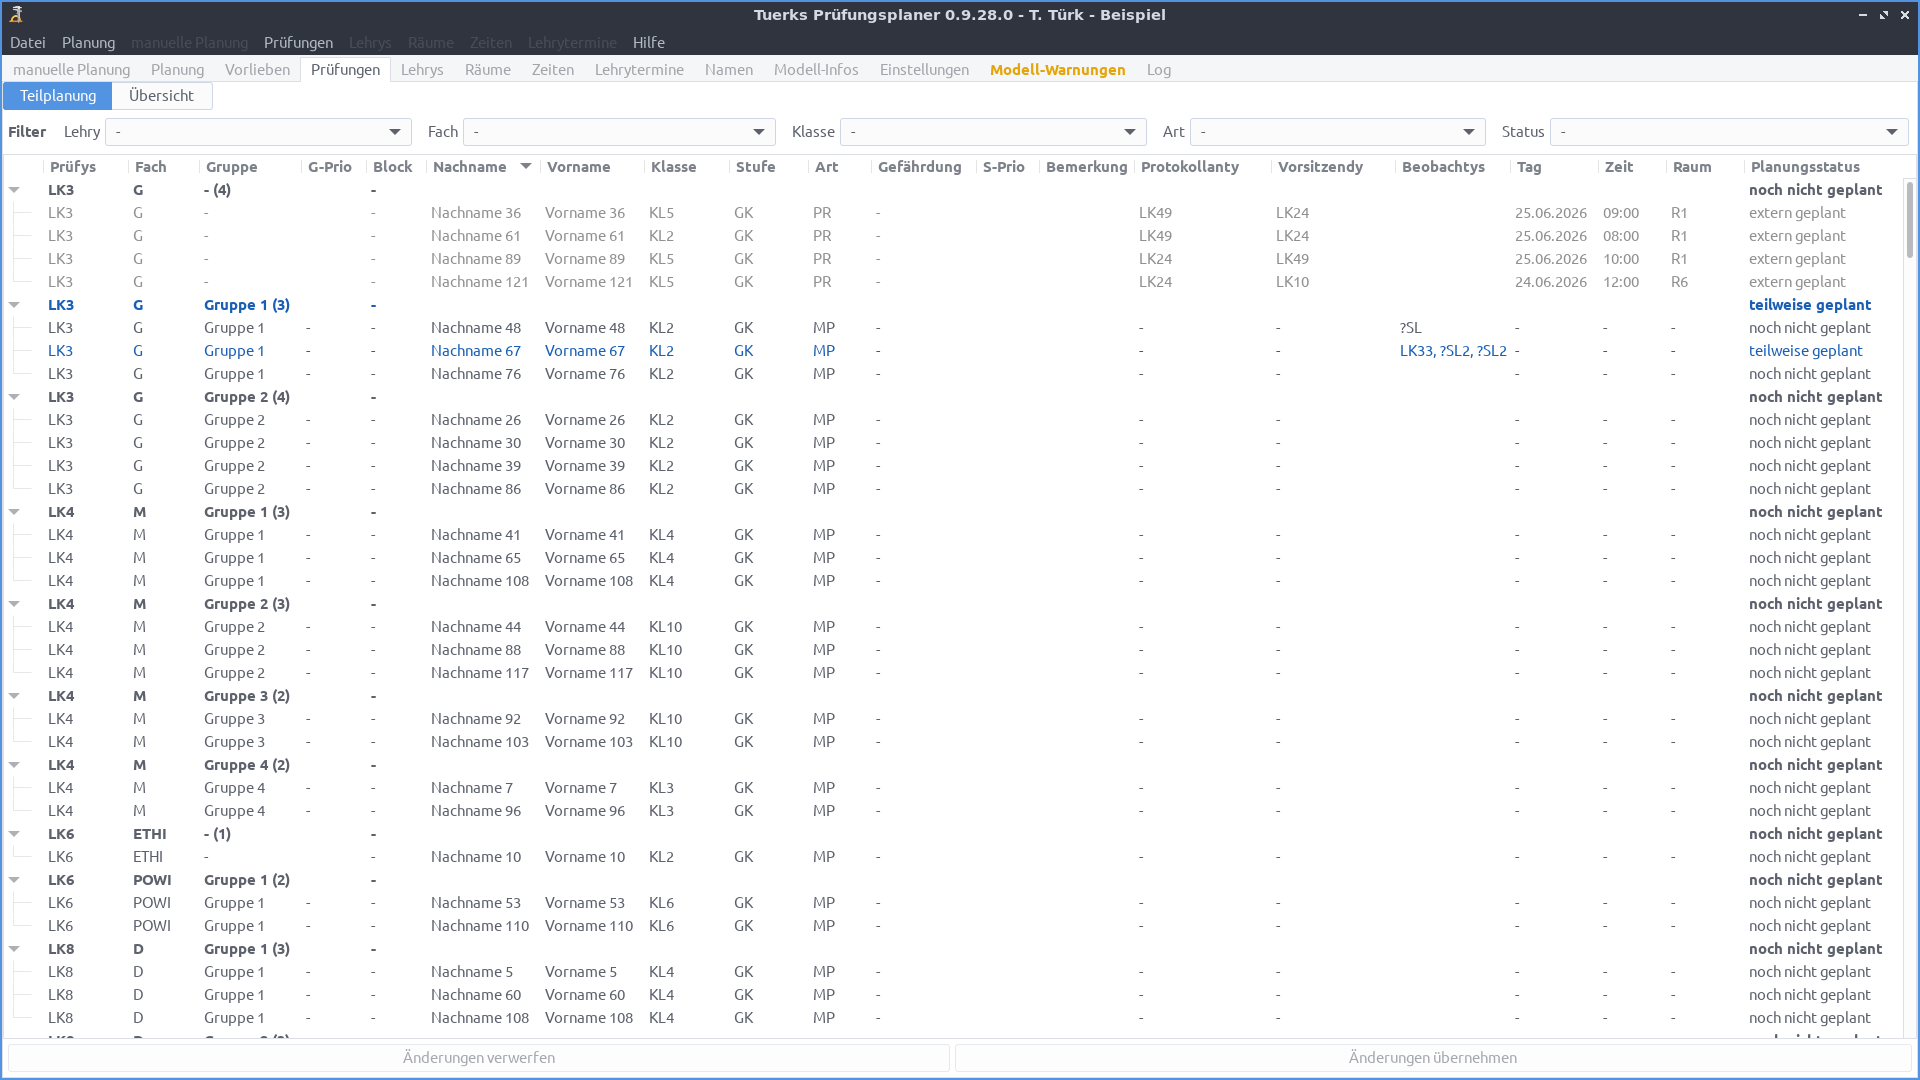Collapse the LK6 ETHI group row
Viewport: 1920px width, 1080px height.
[15, 834]
